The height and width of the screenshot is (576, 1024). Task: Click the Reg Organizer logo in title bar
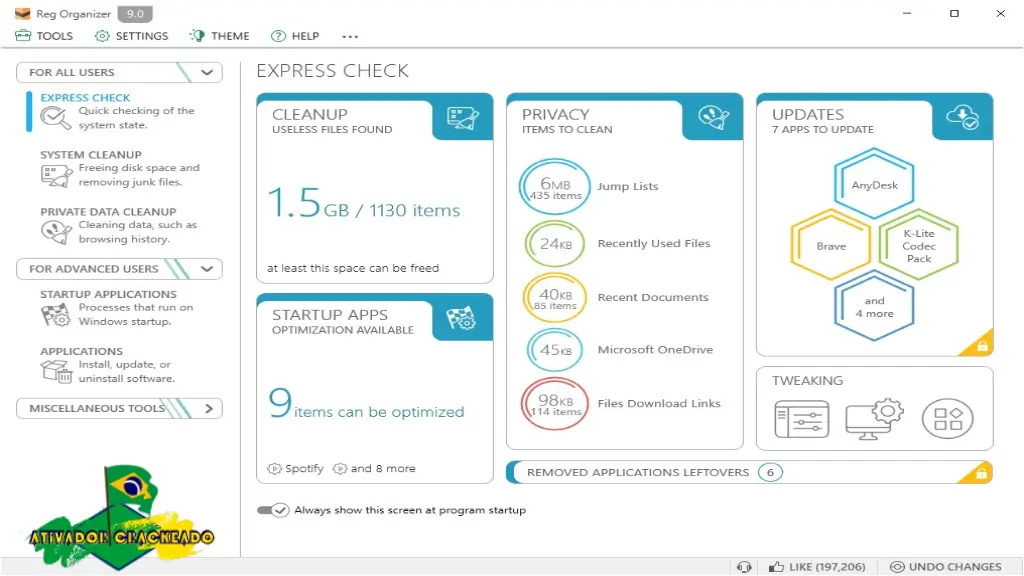(x=22, y=14)
